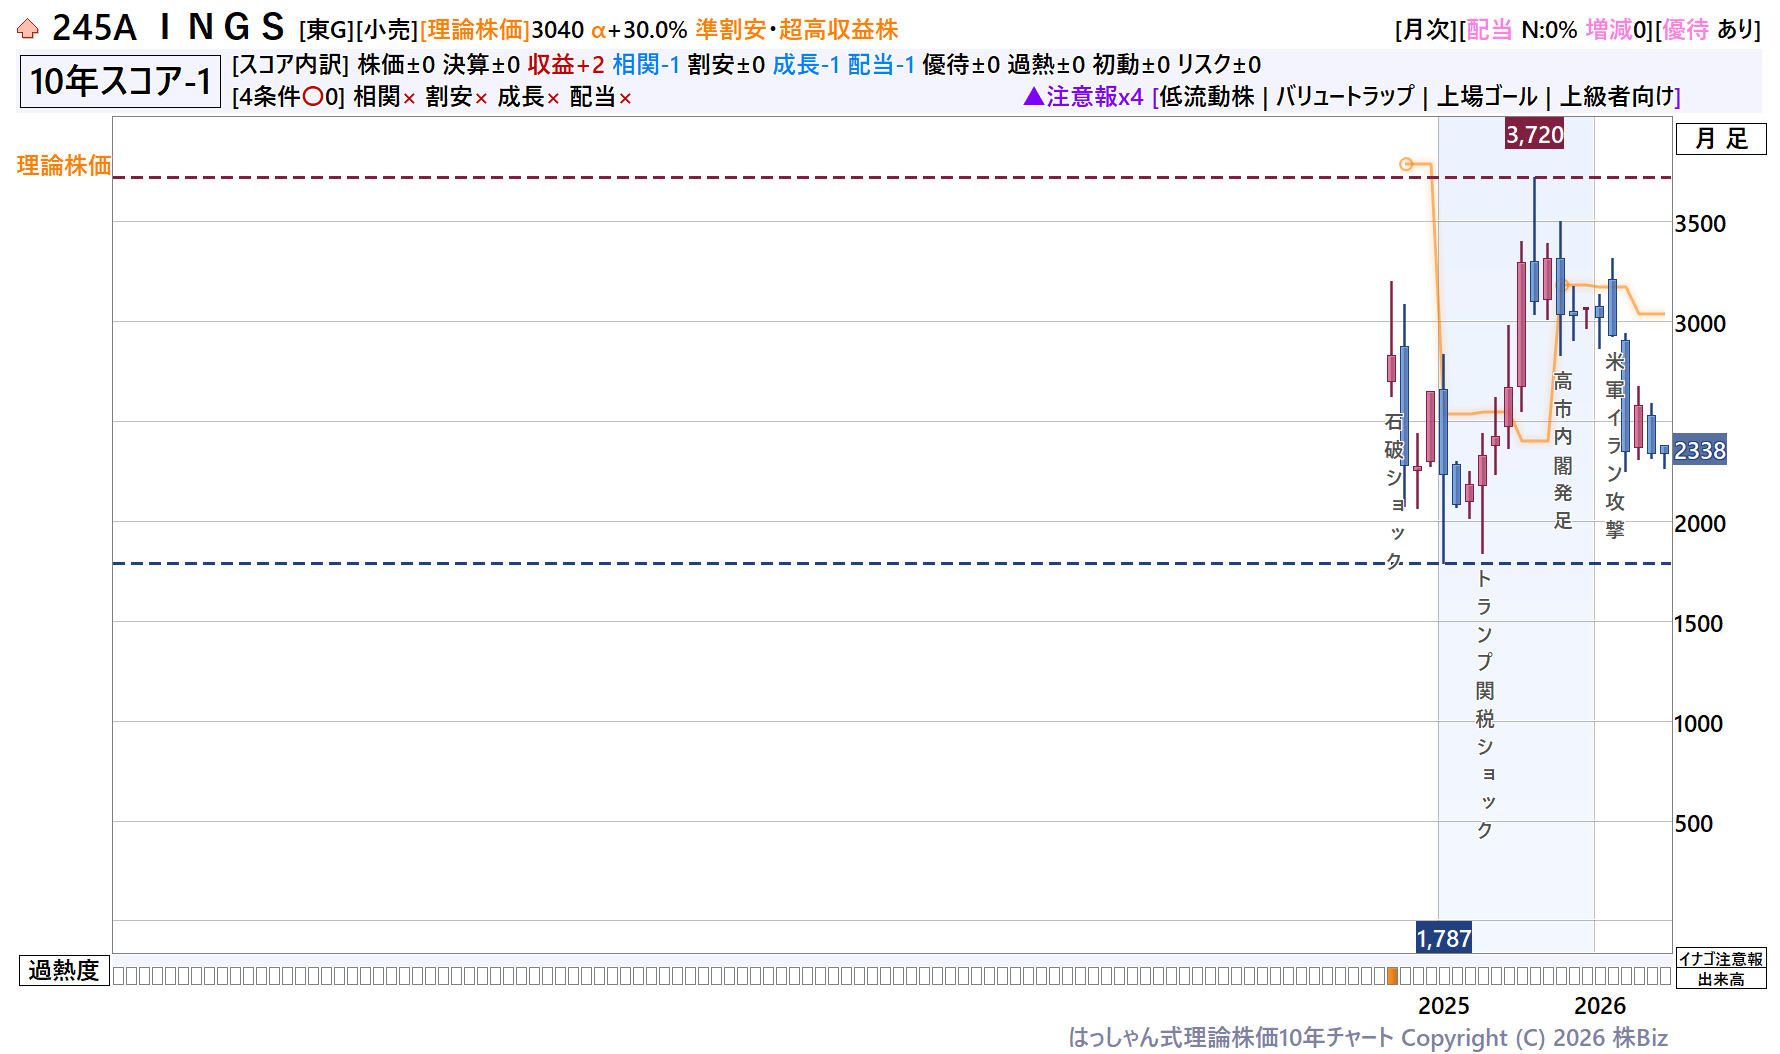Click the [小売] sector tag
The height and width of the screenshot is (1054, 1780).
point(388,30)
